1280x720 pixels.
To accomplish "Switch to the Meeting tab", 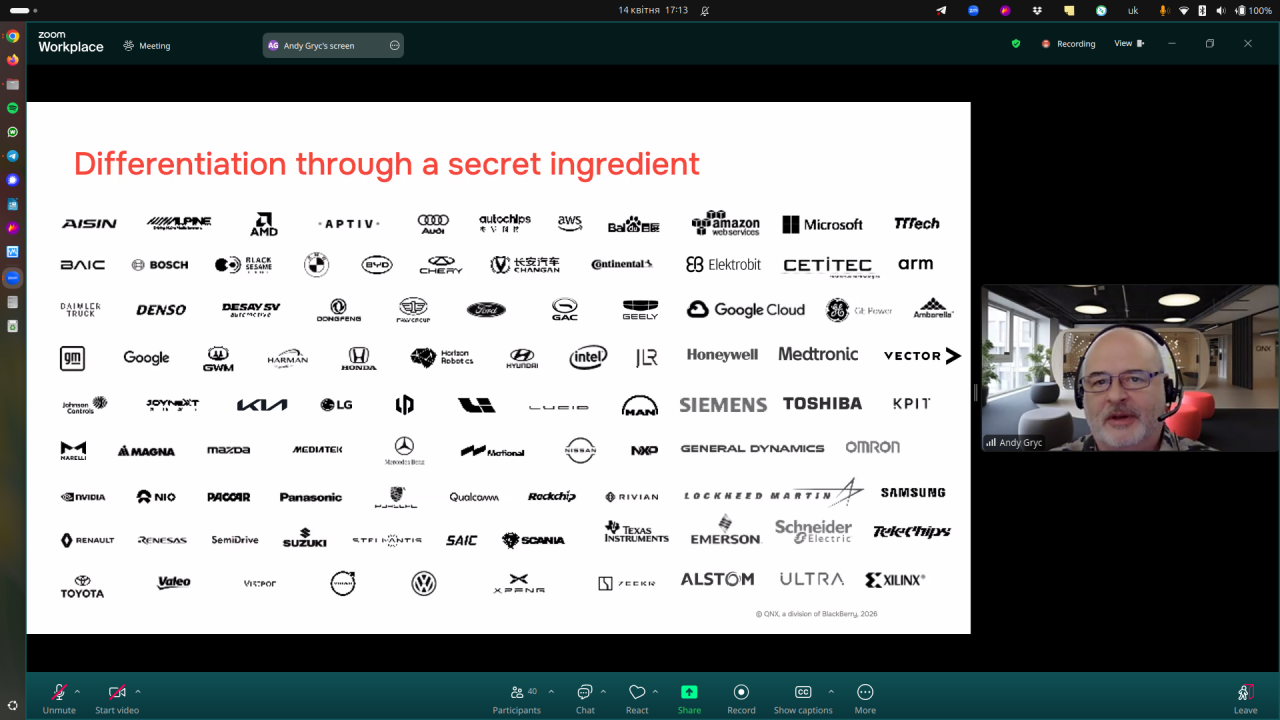I will pyautogui.click(x=146, y=45).
